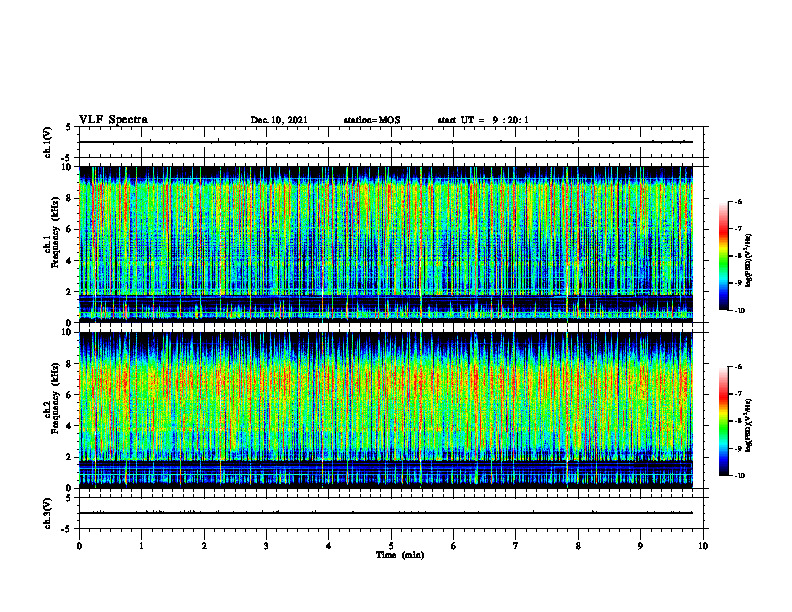792x612 pixels.
Task: Click the ch.2 spectrogram color bar
Action: pyautogui.click(x=723, y=421)
